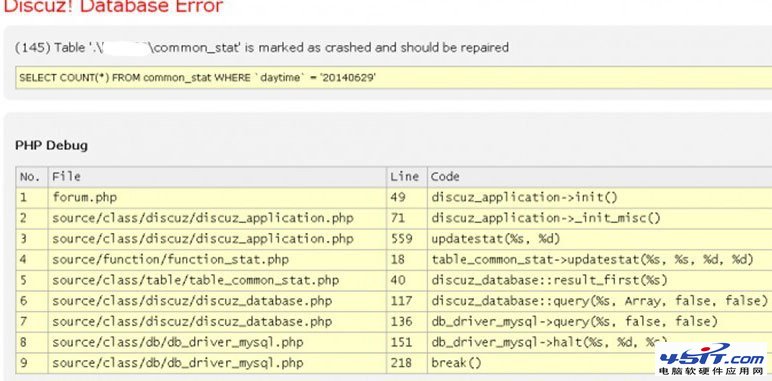Select line number 151 cell
Image resolution: width=772 pixels, height=381 pixels.
407,342
